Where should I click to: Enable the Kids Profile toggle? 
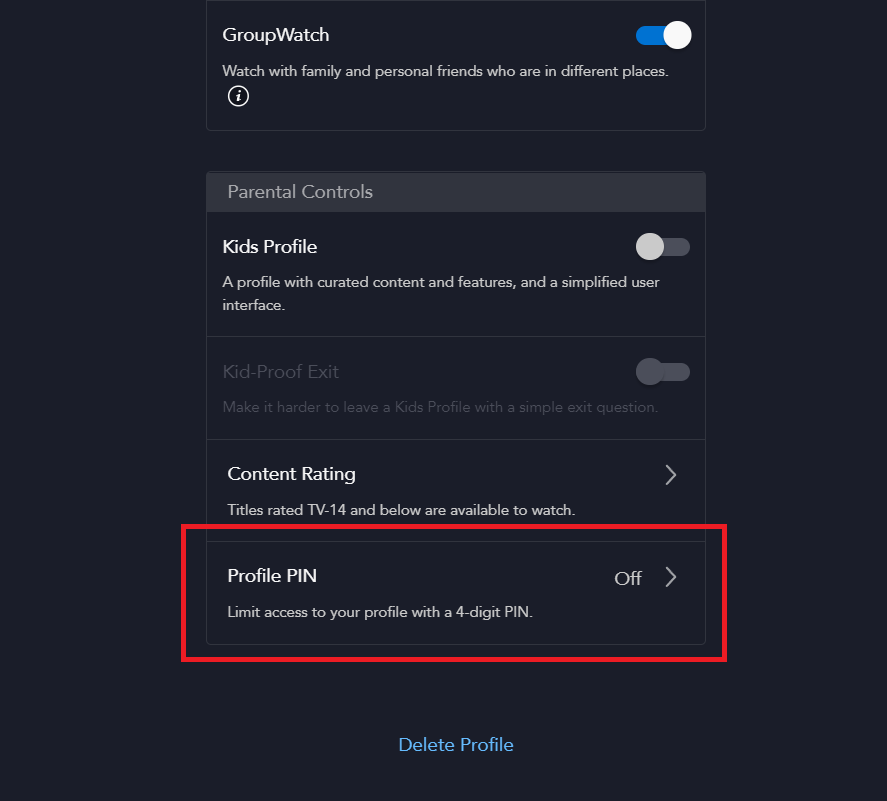[x=663, y=247]
